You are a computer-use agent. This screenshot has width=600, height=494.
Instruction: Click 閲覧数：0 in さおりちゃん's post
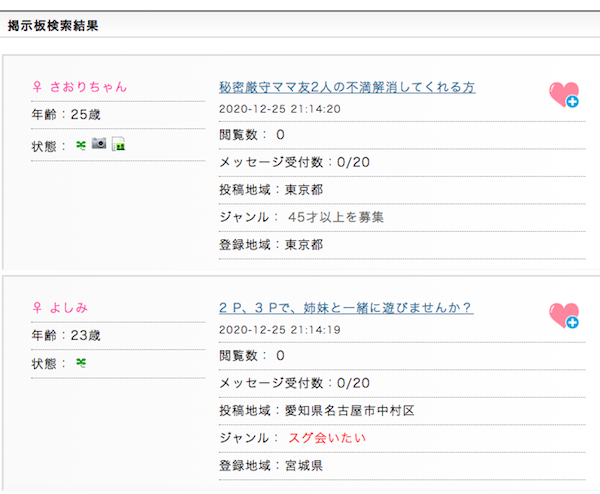click(252, 135)
